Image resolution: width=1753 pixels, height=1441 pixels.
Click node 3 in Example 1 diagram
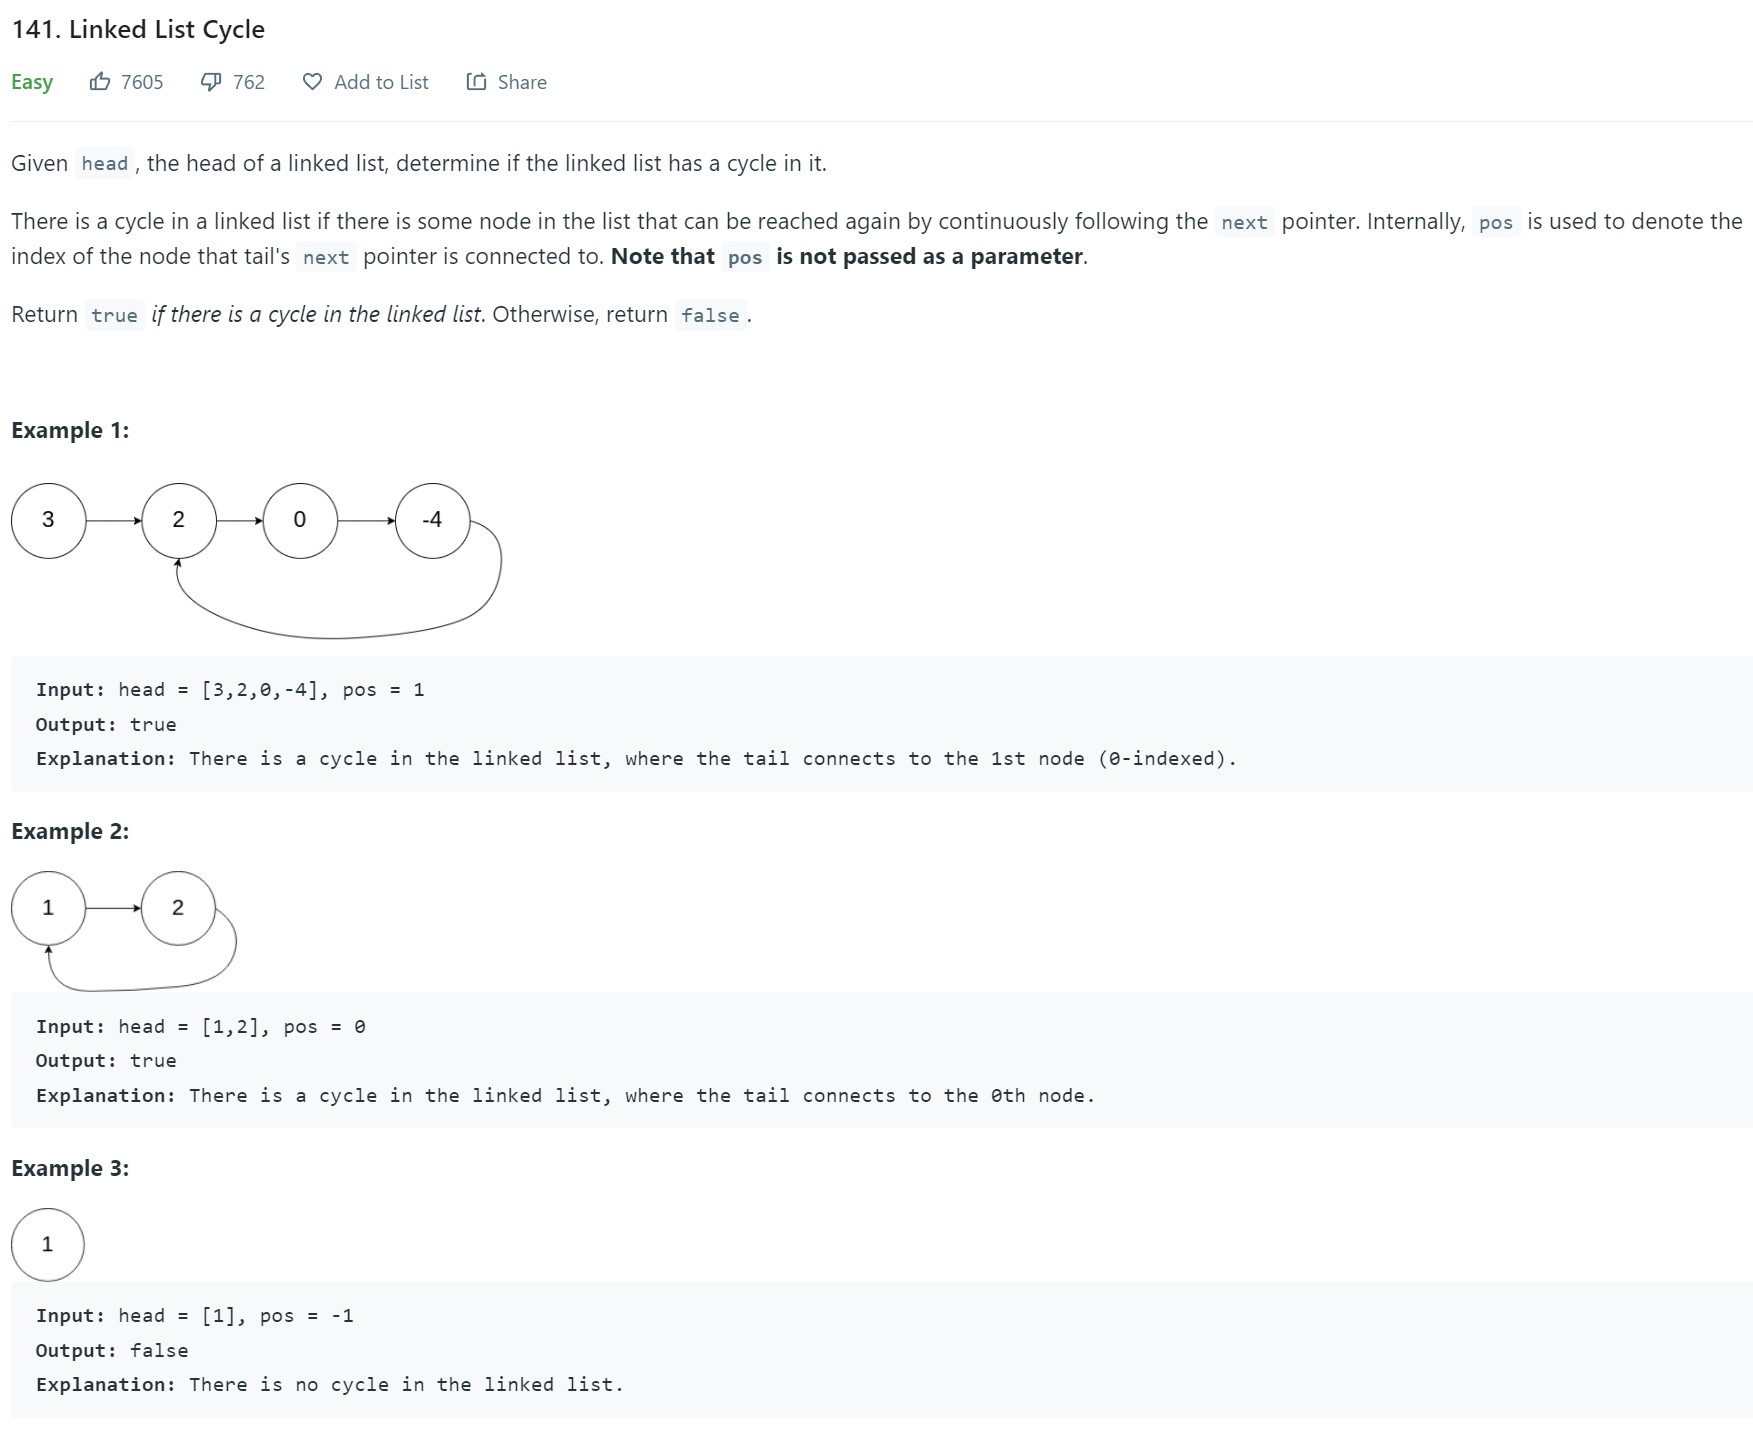pos(48,520)
